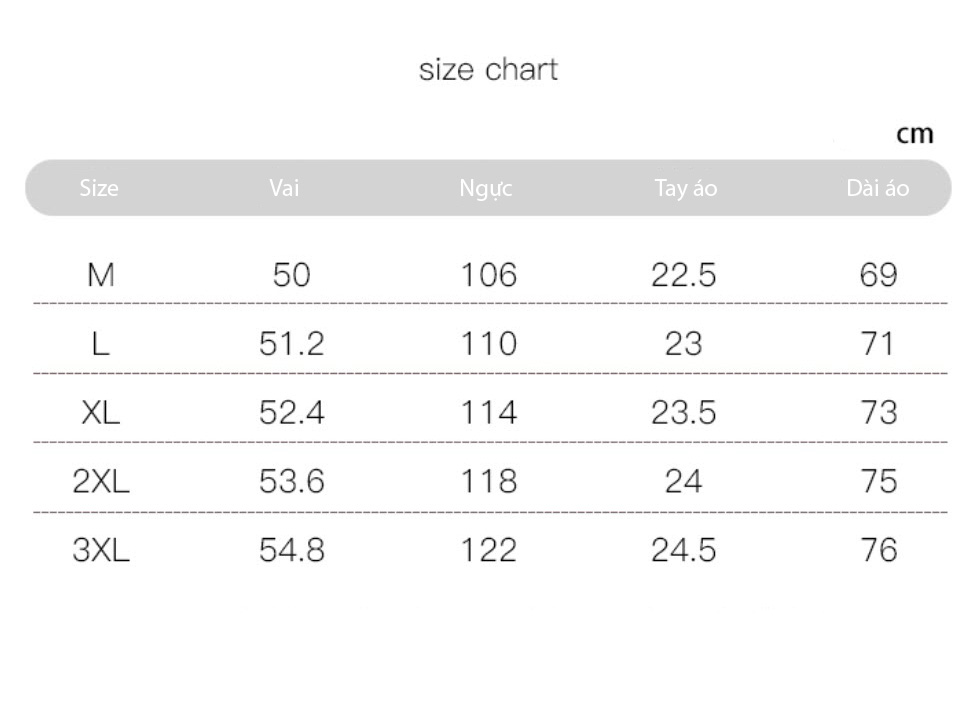This screenshot has height=728, width=973.
Task: Click shoulder value 51.2
Action: [292, 343]
